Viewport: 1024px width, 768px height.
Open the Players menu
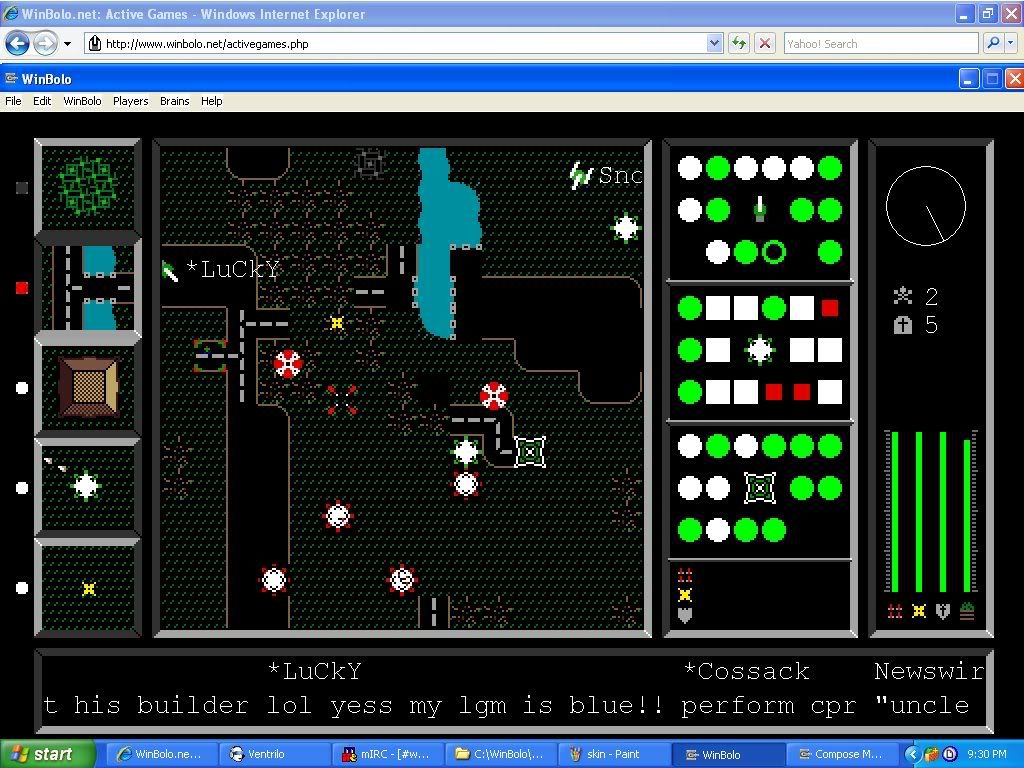click(130, 101)
